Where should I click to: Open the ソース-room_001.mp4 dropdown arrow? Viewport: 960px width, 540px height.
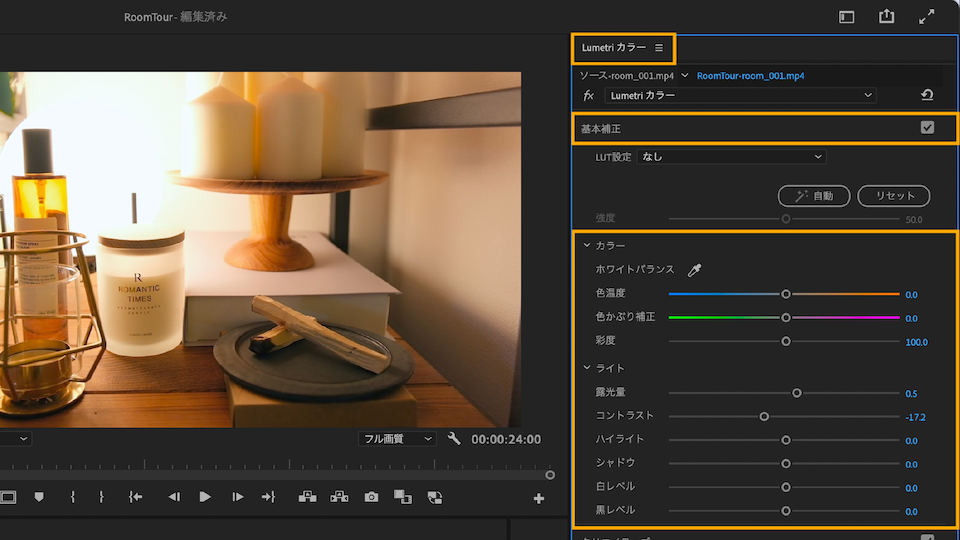[684, 75]
